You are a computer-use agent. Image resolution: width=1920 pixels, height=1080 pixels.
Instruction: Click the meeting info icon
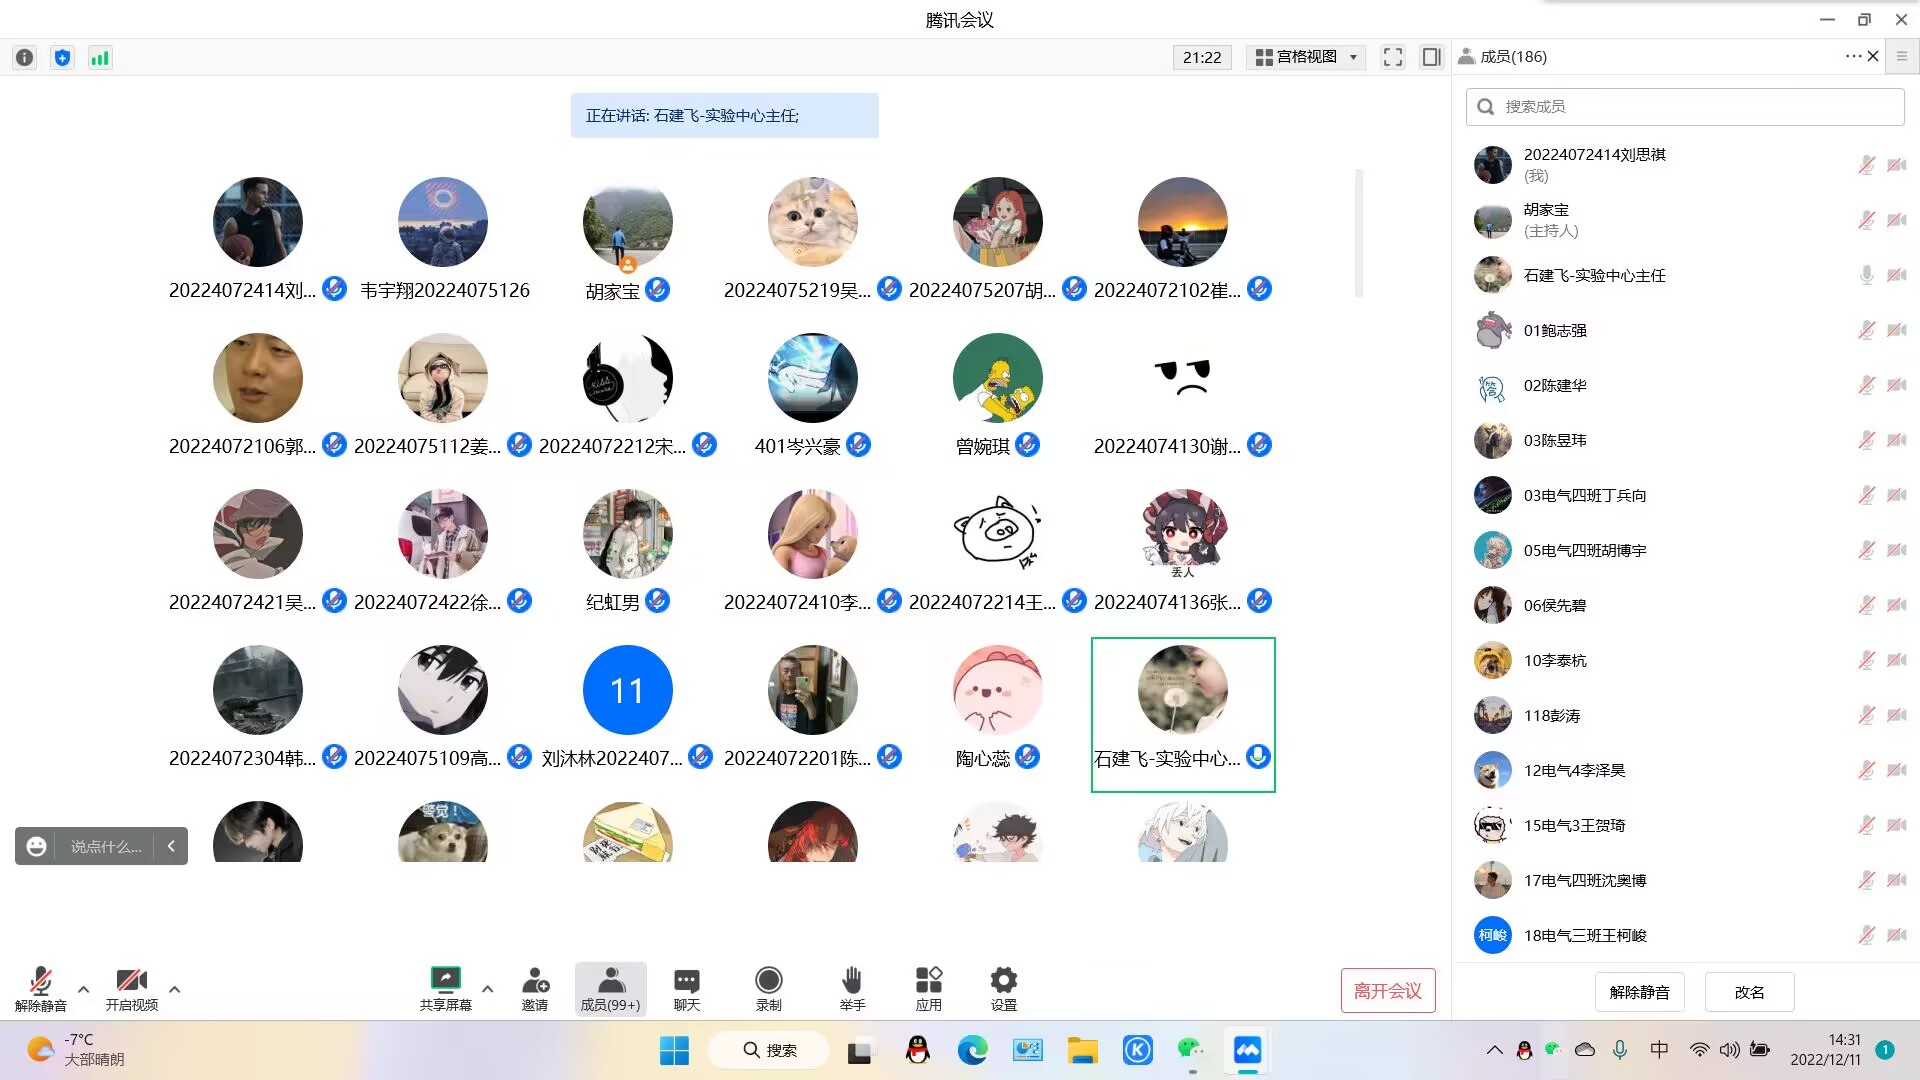click(25, 58)
